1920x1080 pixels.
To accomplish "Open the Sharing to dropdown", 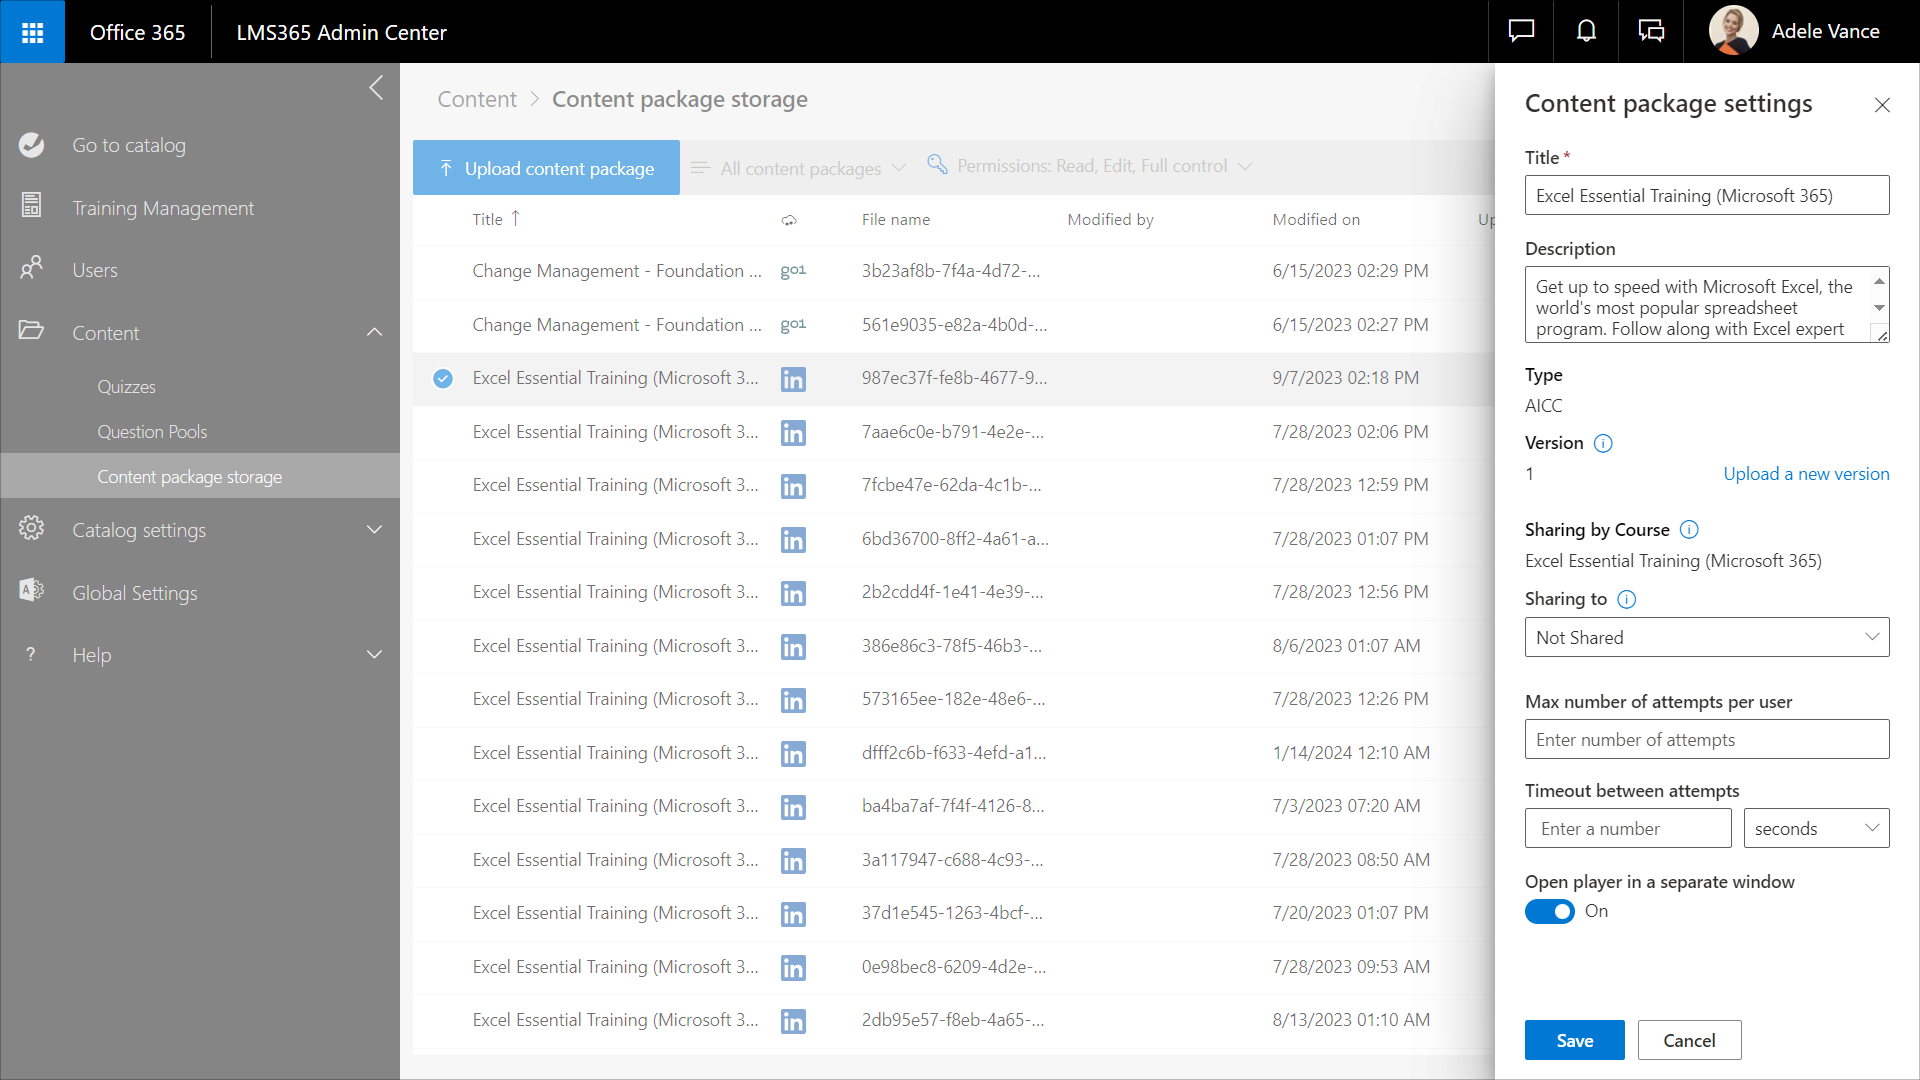I will click(1706, 637).
